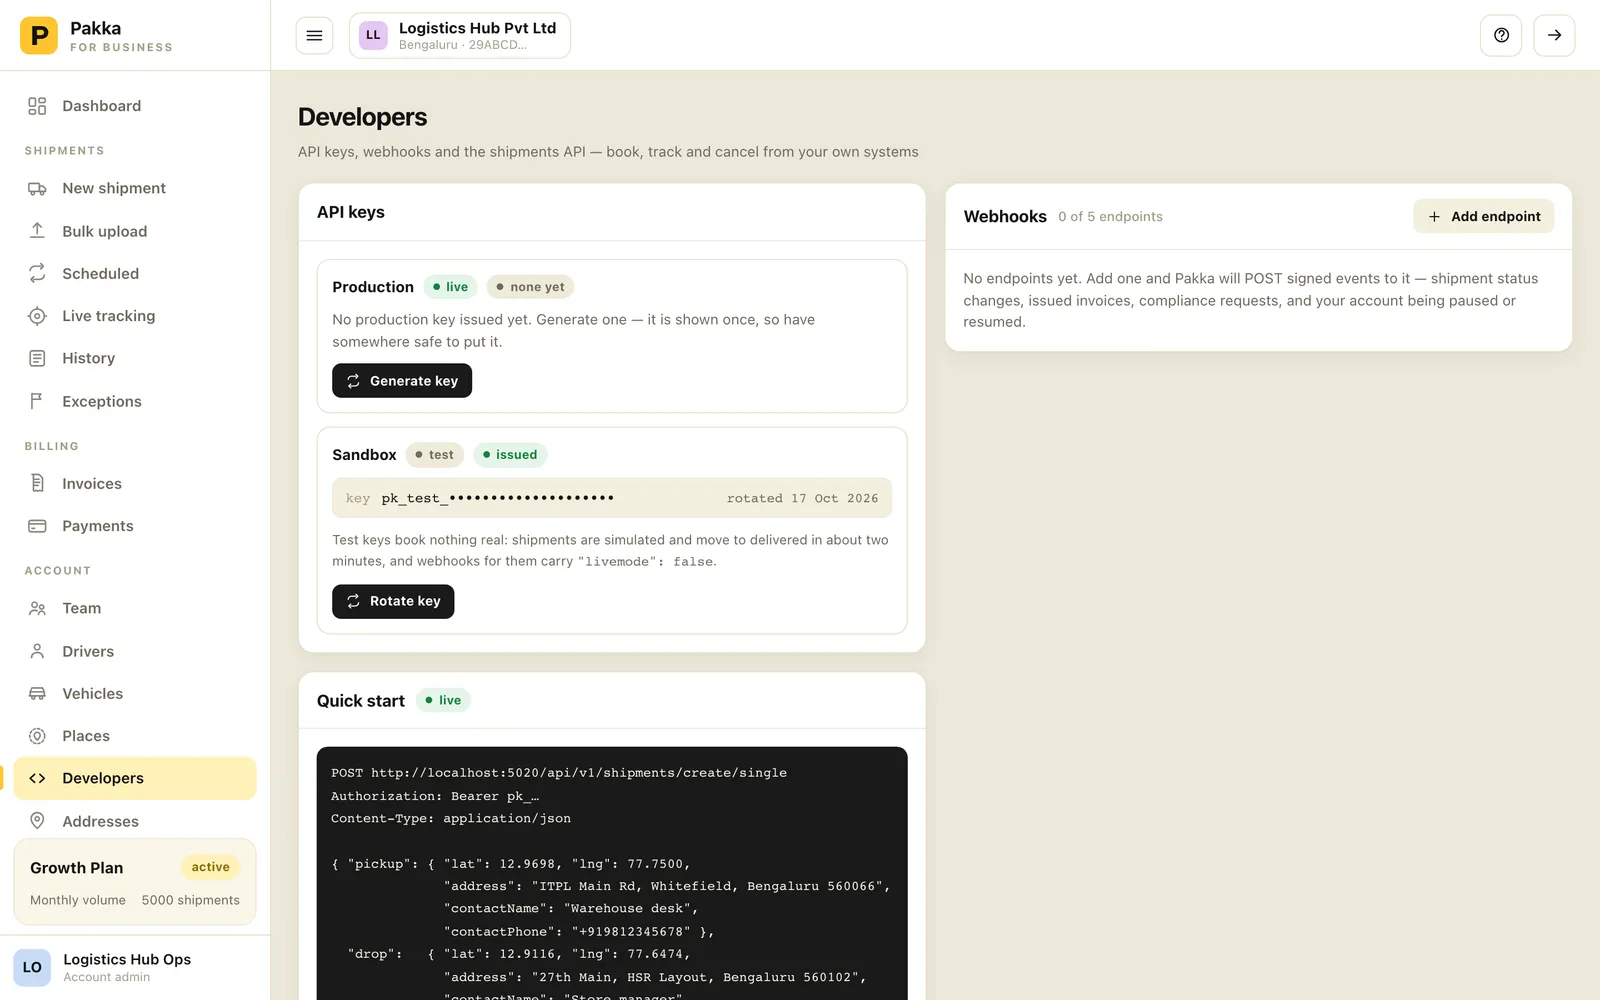Open the help question-mark icon
This screenshot has height=1000, width=1600.
1501,35
